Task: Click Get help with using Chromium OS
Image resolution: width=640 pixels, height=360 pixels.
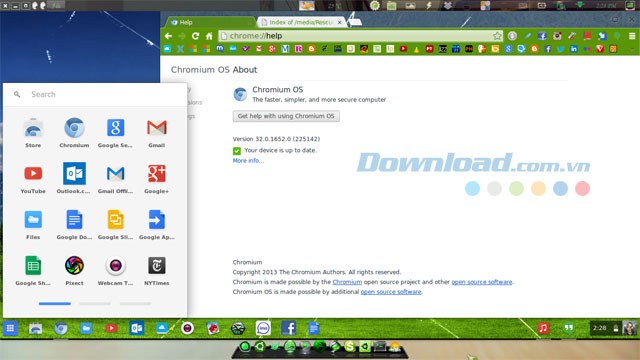Action: 286,116
